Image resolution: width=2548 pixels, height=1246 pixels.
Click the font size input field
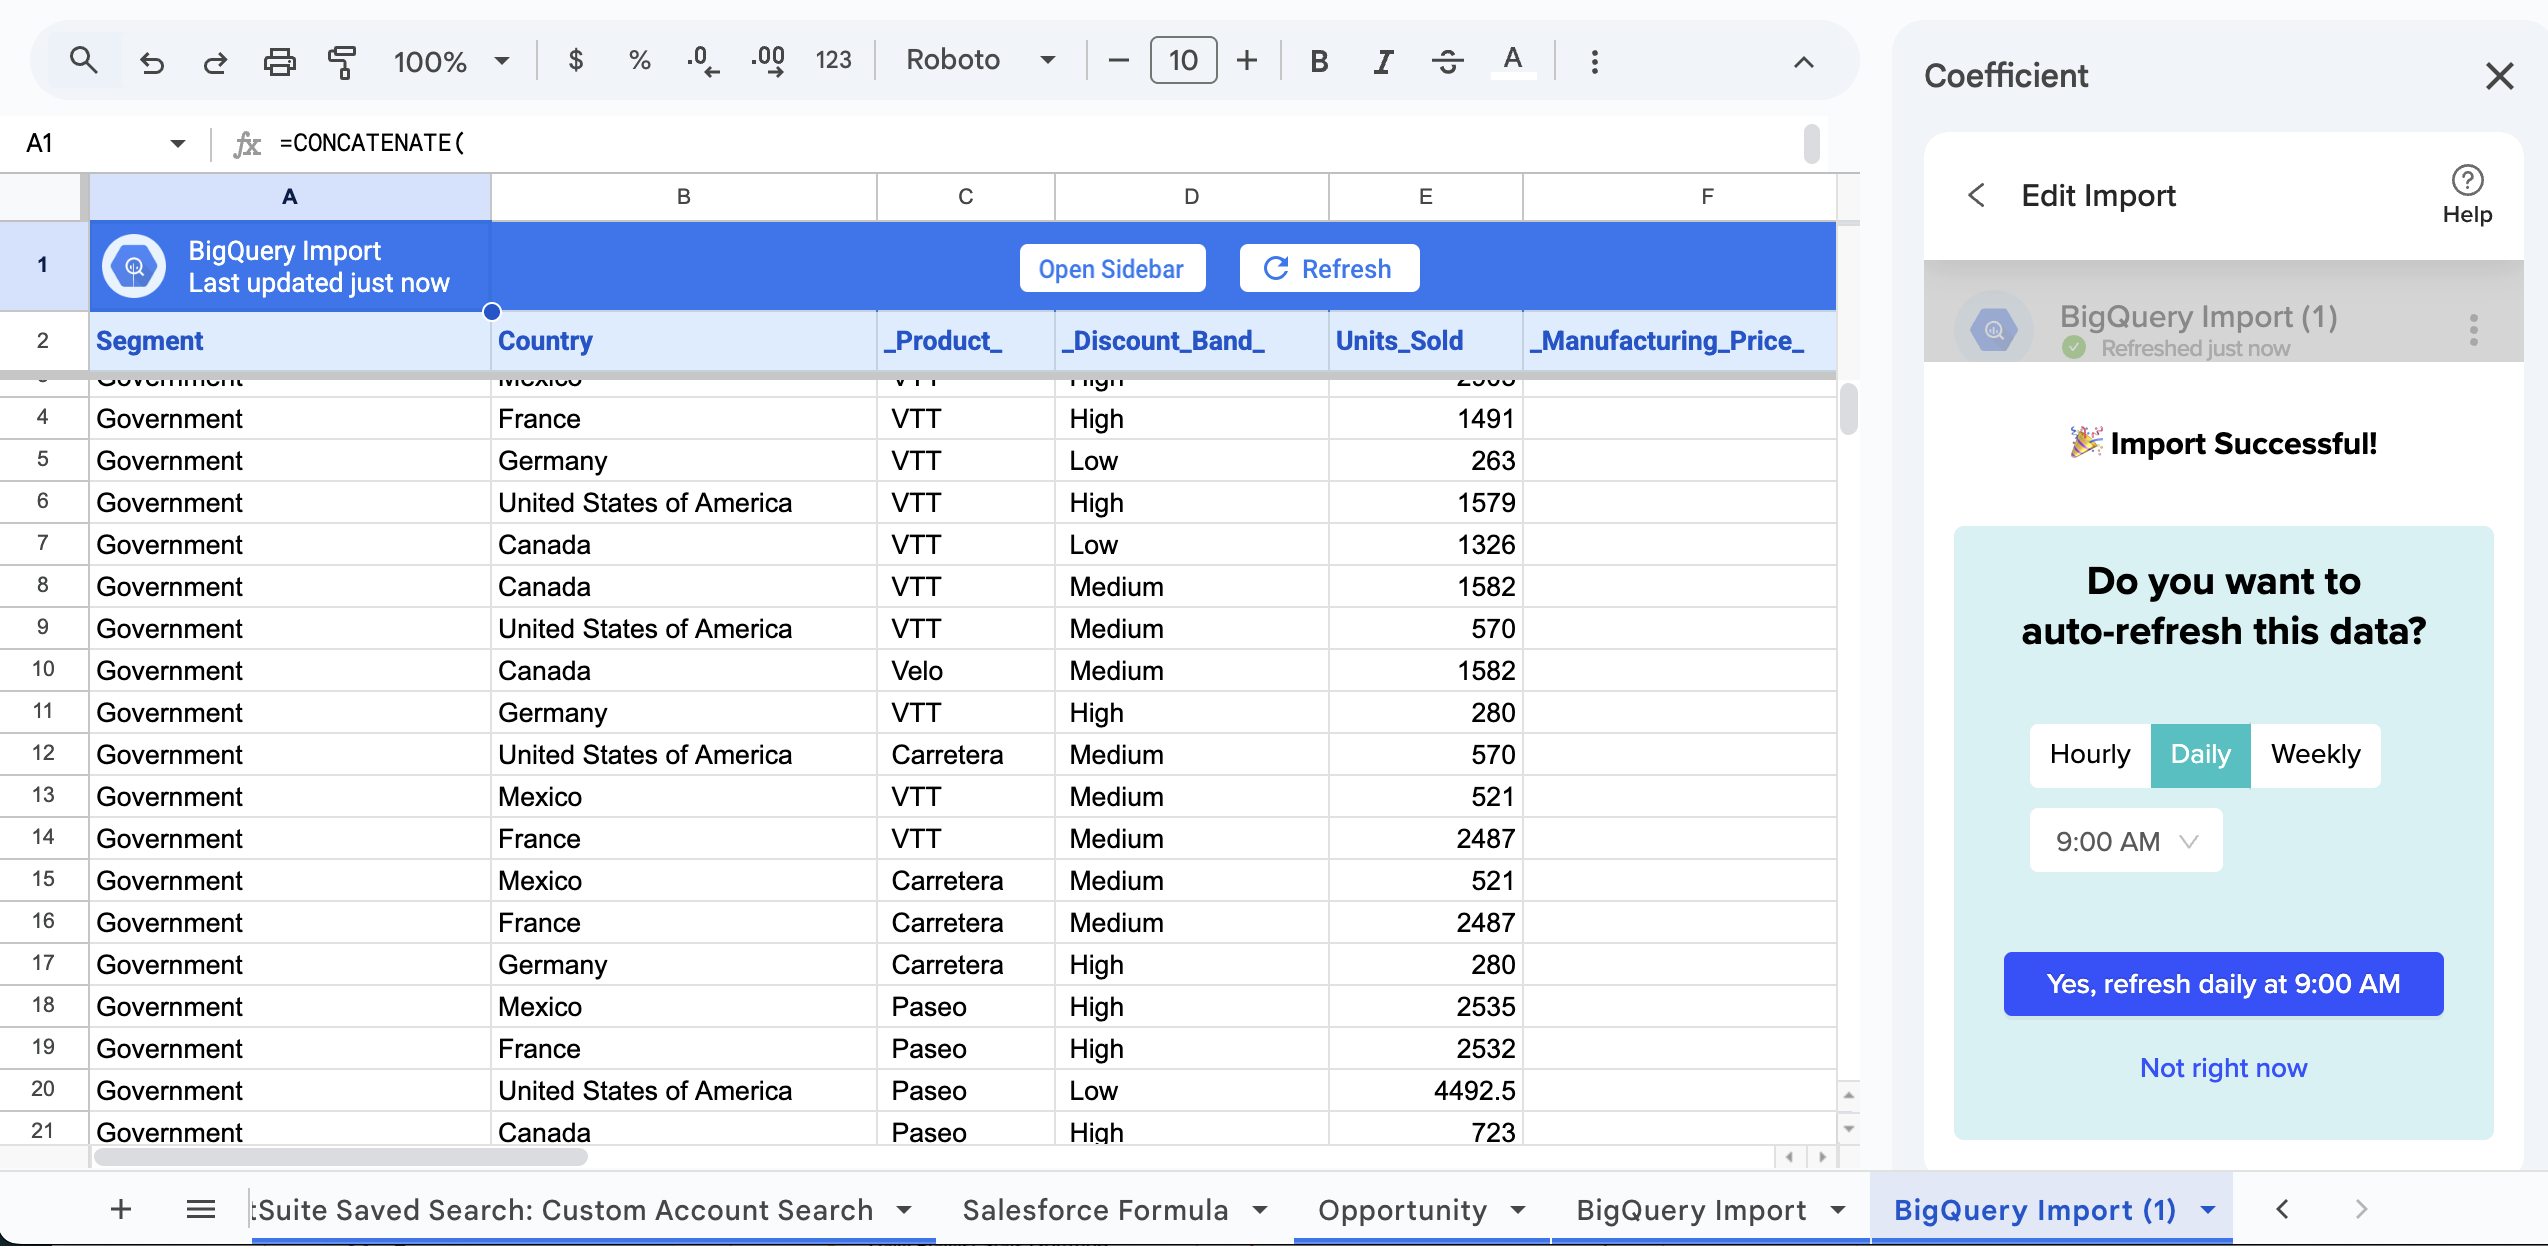(1182, 61)
